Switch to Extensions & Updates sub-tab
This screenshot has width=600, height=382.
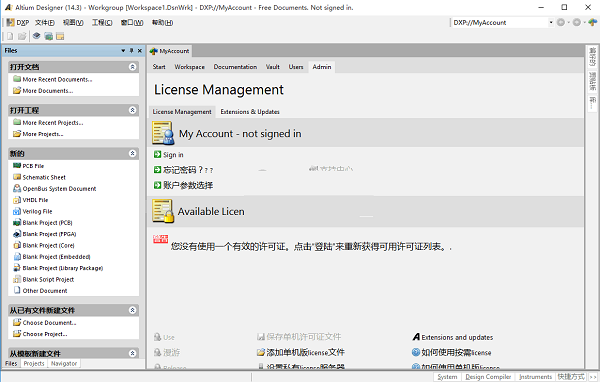(x=250, y=112)
